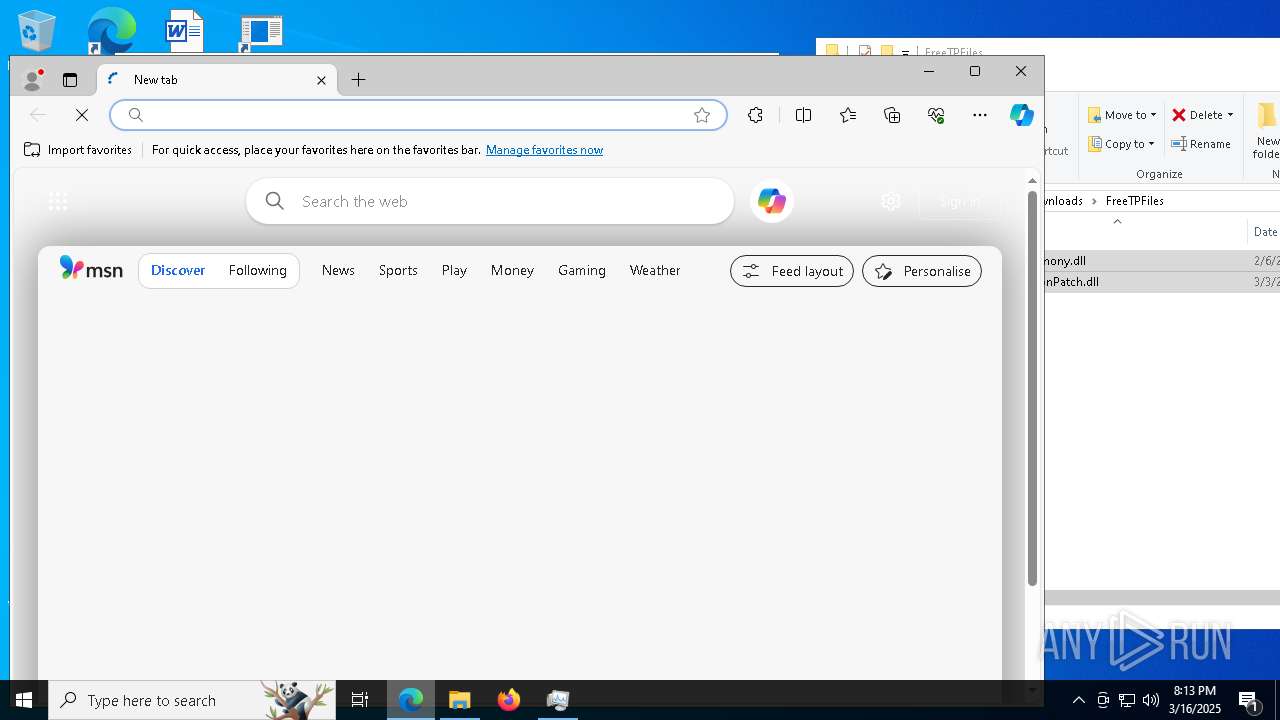Screen dimensions: 1280x720
Task: Open Manage favorites now link
Action: [x=544, y=150]
